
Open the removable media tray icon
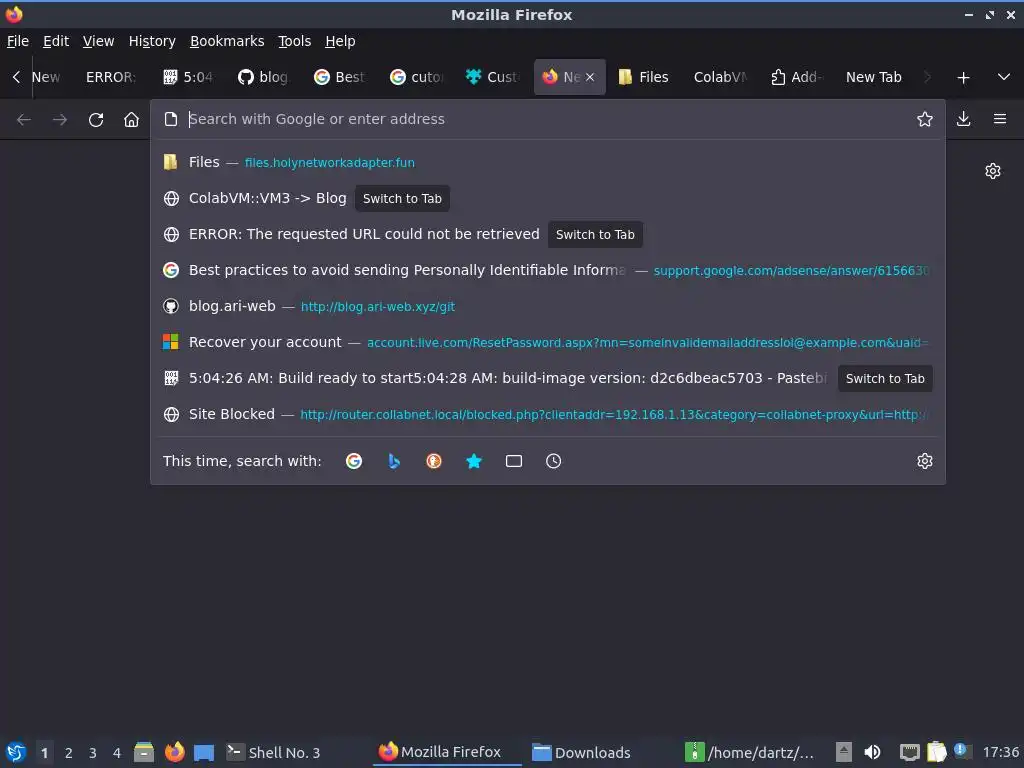pyautogui.click(x=844, y=752)
